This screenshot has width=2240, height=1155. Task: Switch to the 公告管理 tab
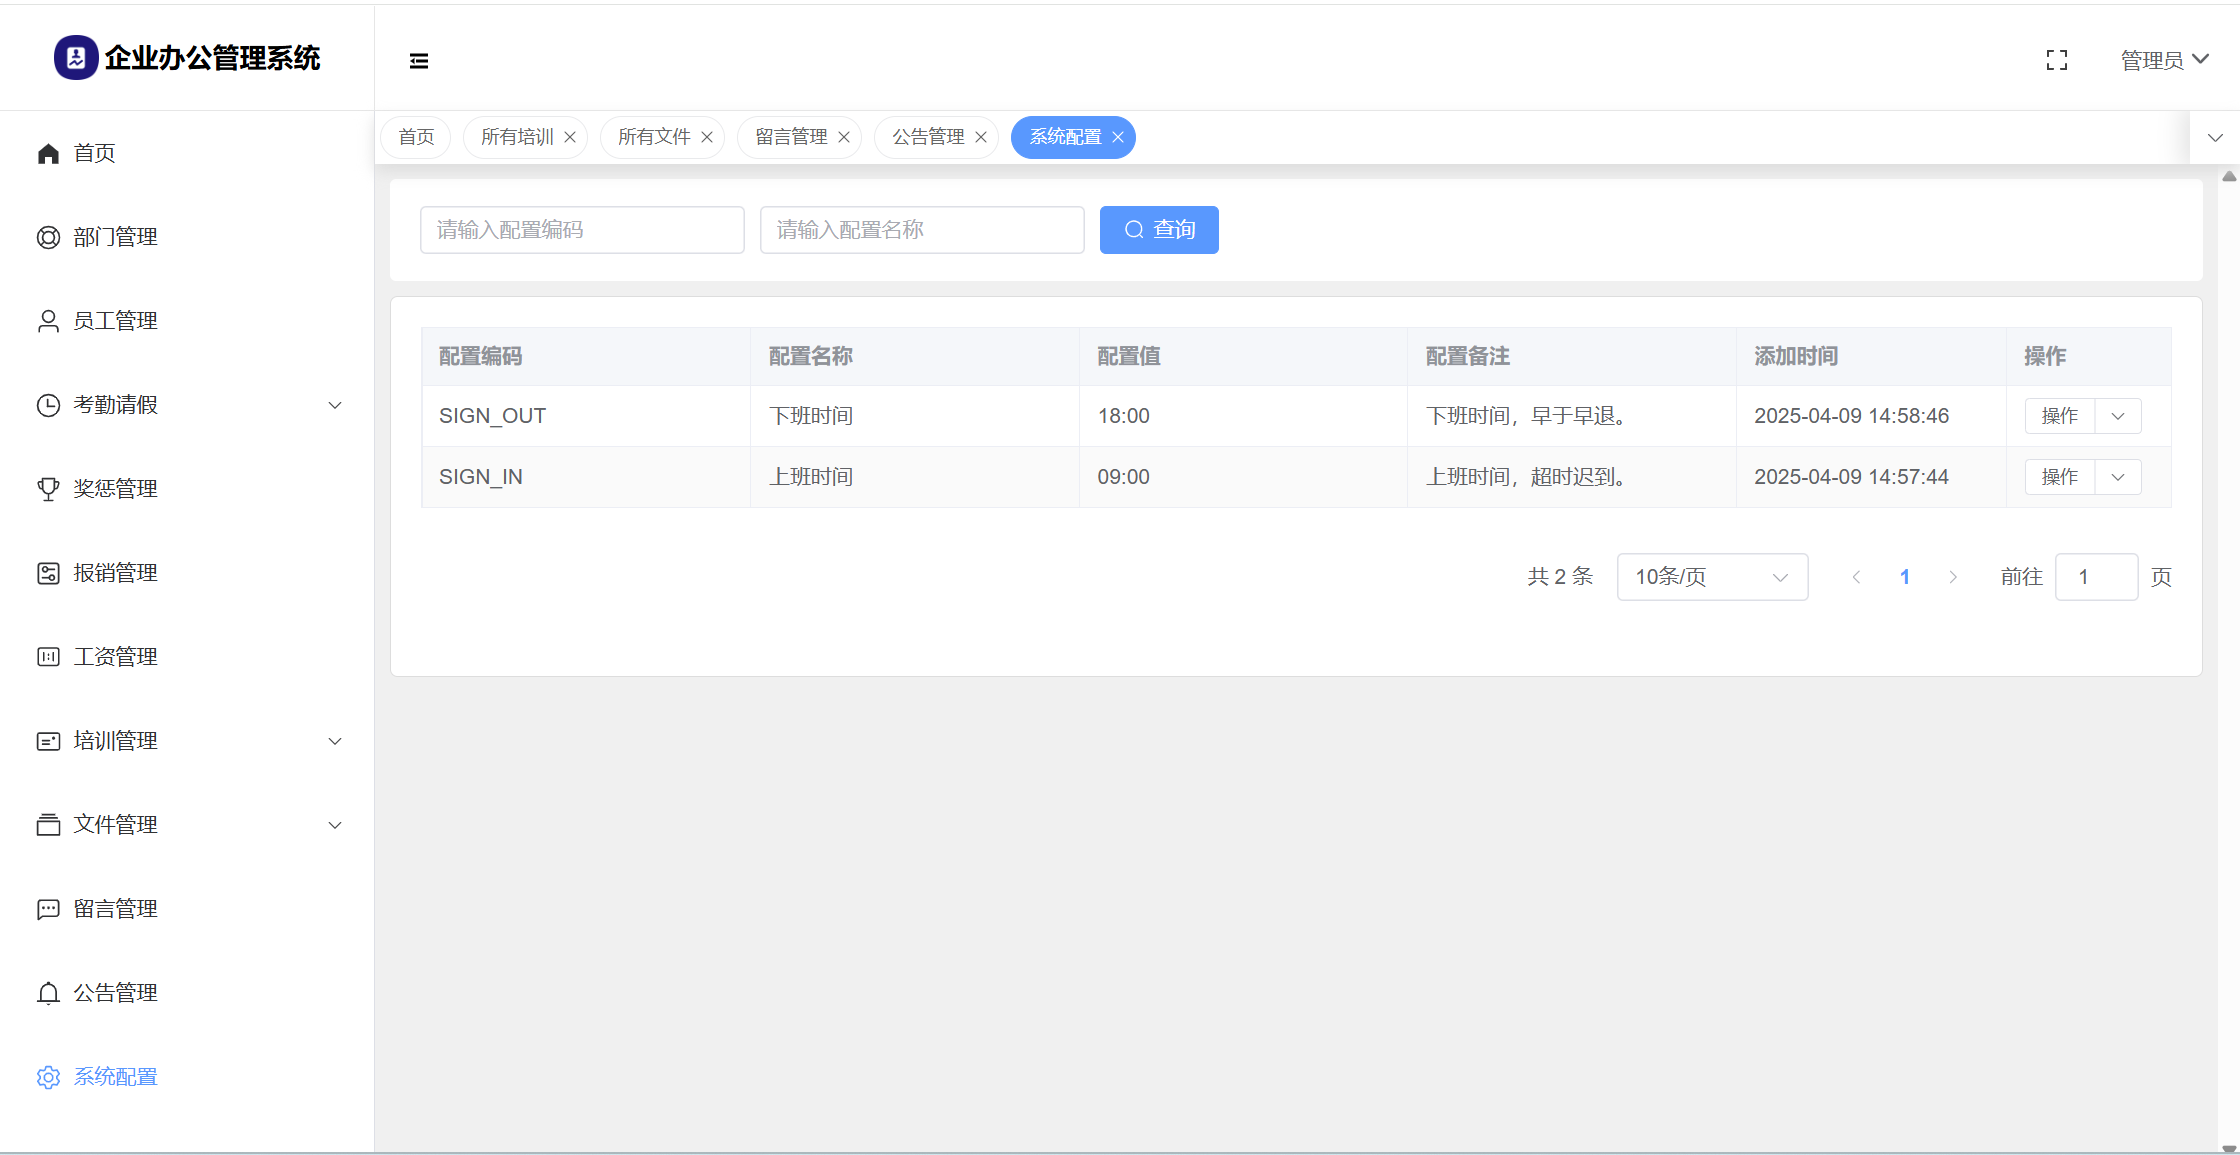pos(928,137)
